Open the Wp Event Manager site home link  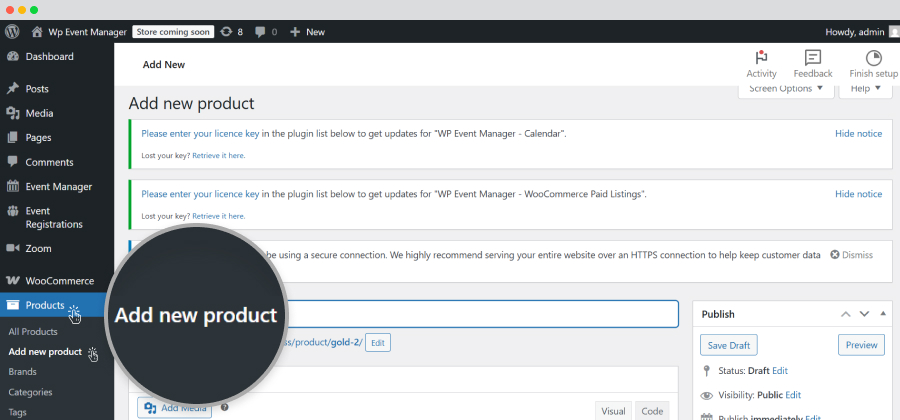pos(79,32)
